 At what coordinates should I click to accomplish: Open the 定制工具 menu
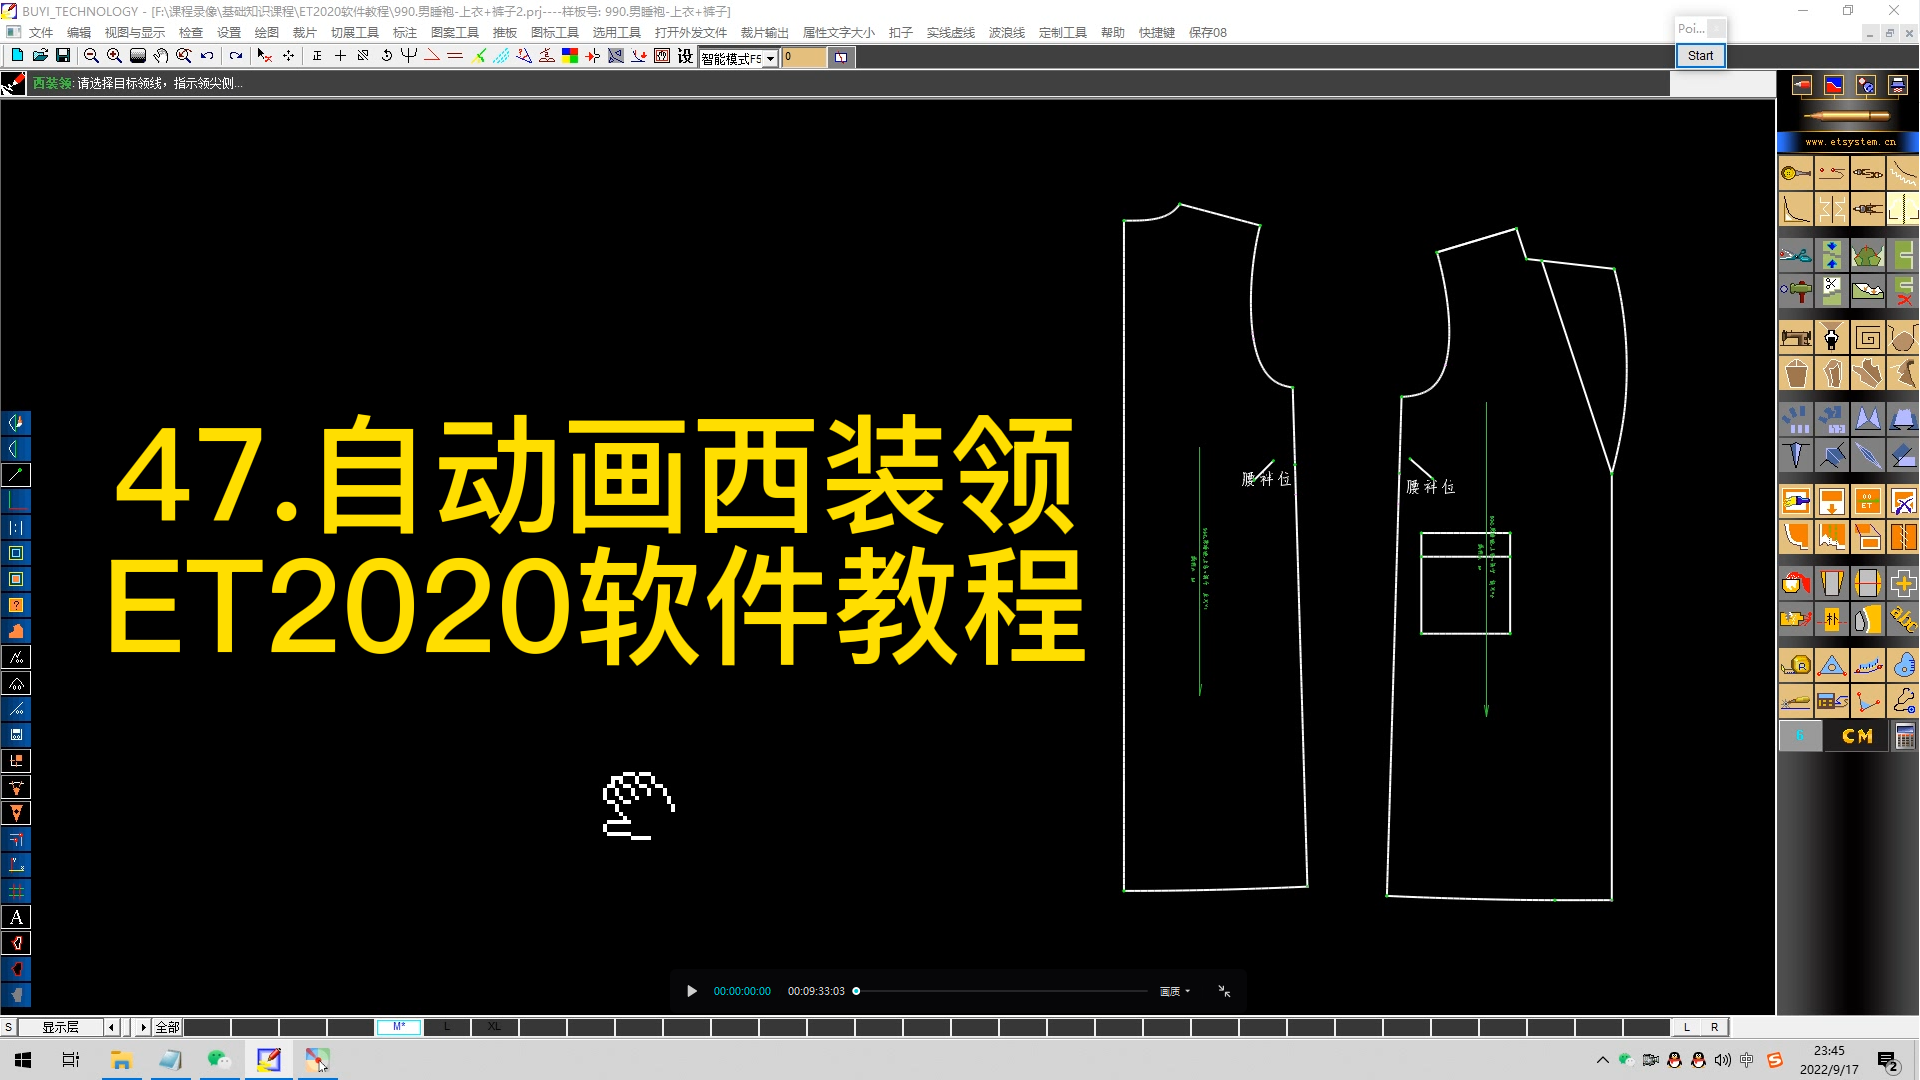(x=1063, y=32)
